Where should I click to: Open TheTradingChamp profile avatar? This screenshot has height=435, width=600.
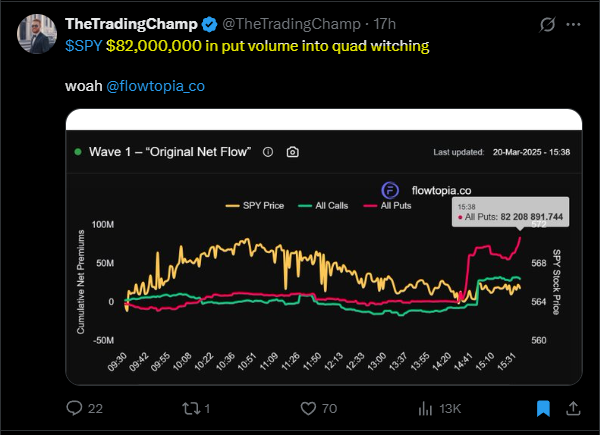point(37,34)
